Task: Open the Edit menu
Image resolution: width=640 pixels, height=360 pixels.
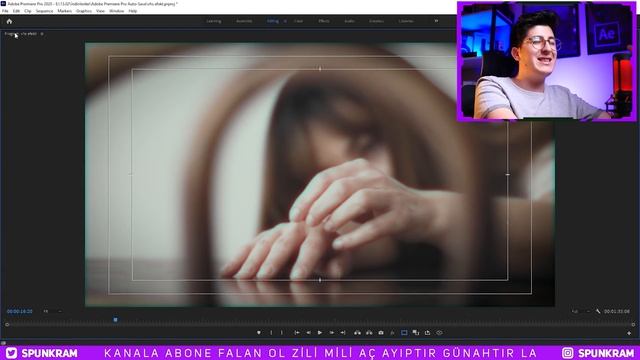Action: point(16,11)
